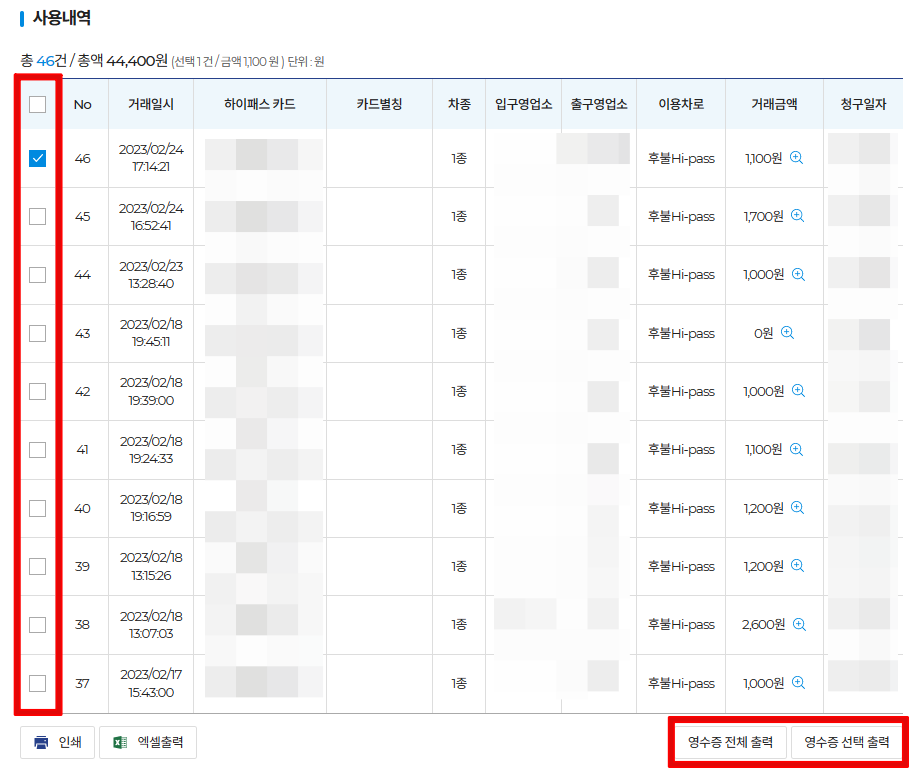Click the 거래금액 column header
Screen dimensions: 909x768
click(775, 104)
